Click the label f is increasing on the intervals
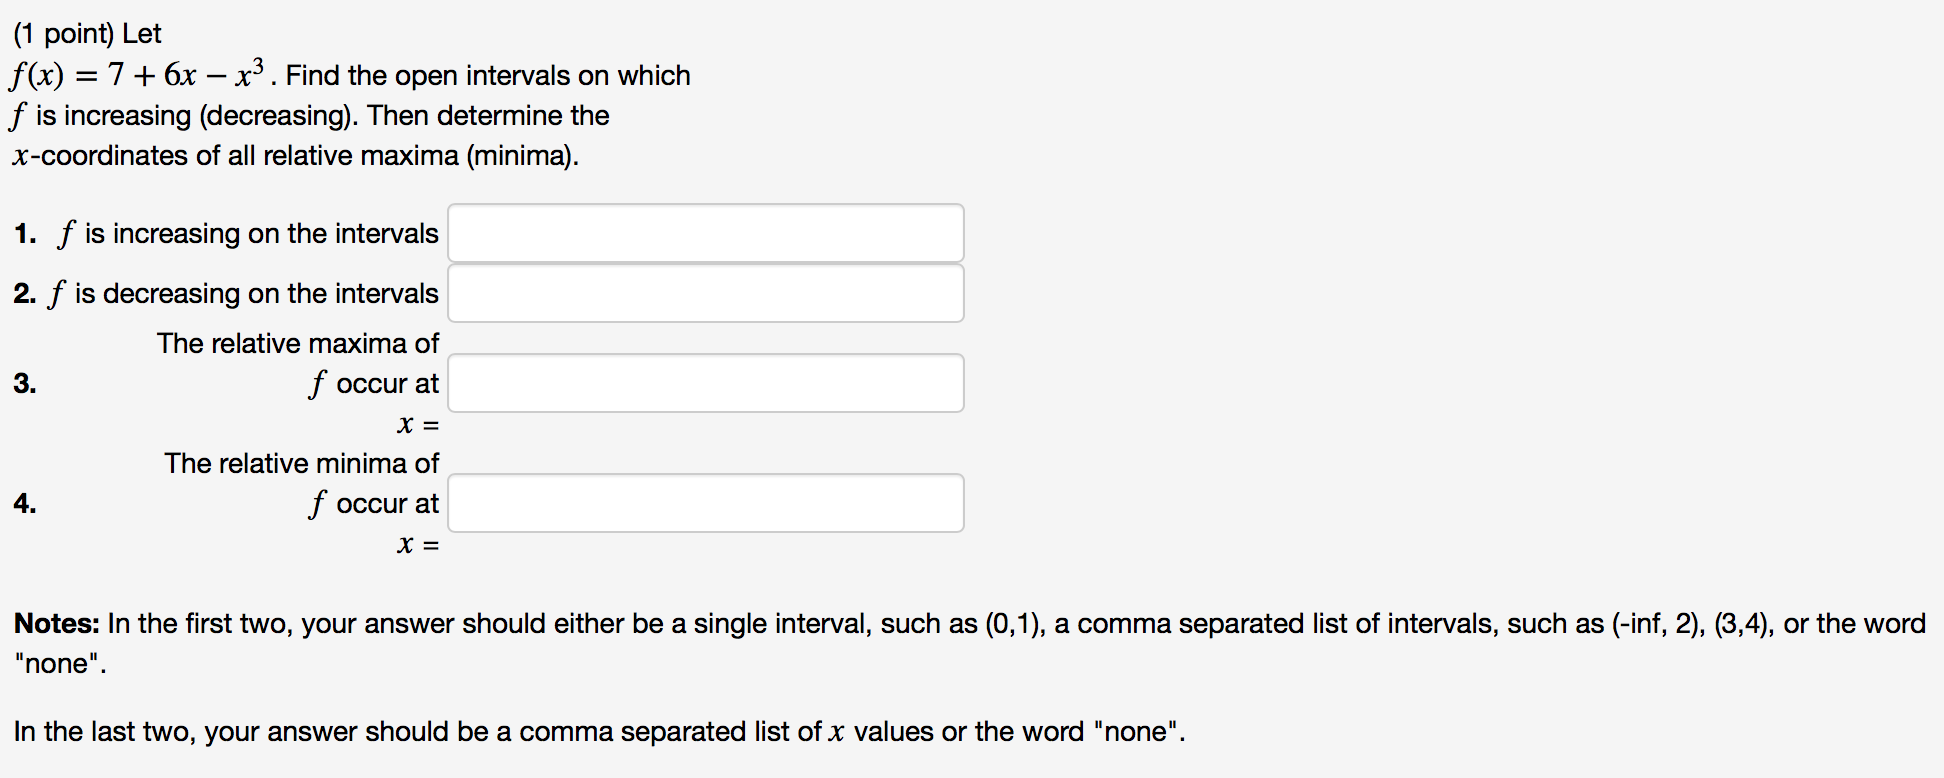 (245, 232)
